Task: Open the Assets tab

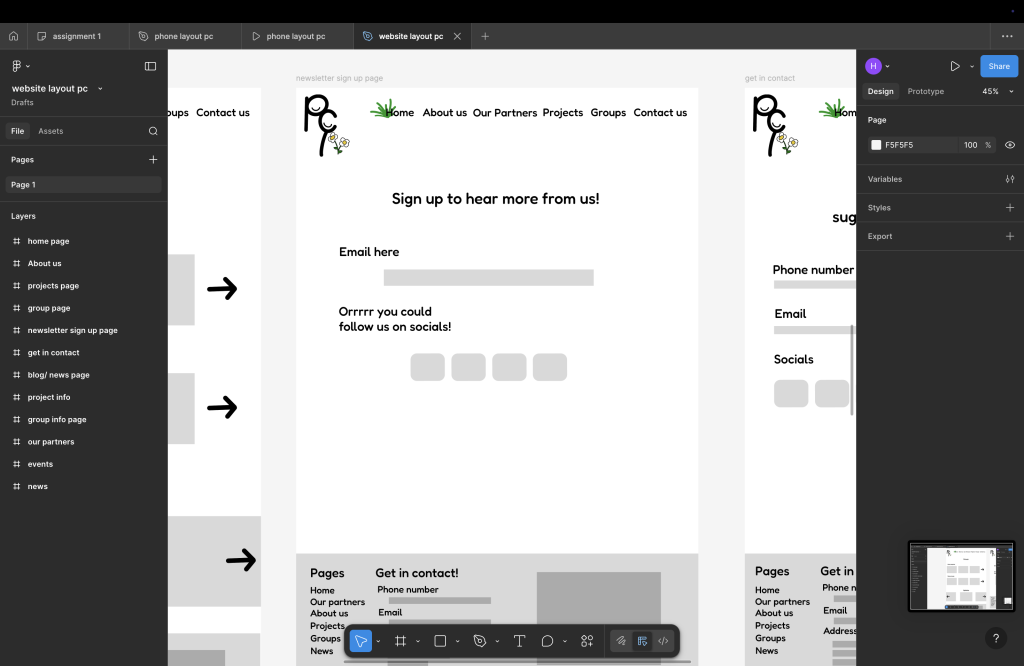Action: click(x=50, y=131)
